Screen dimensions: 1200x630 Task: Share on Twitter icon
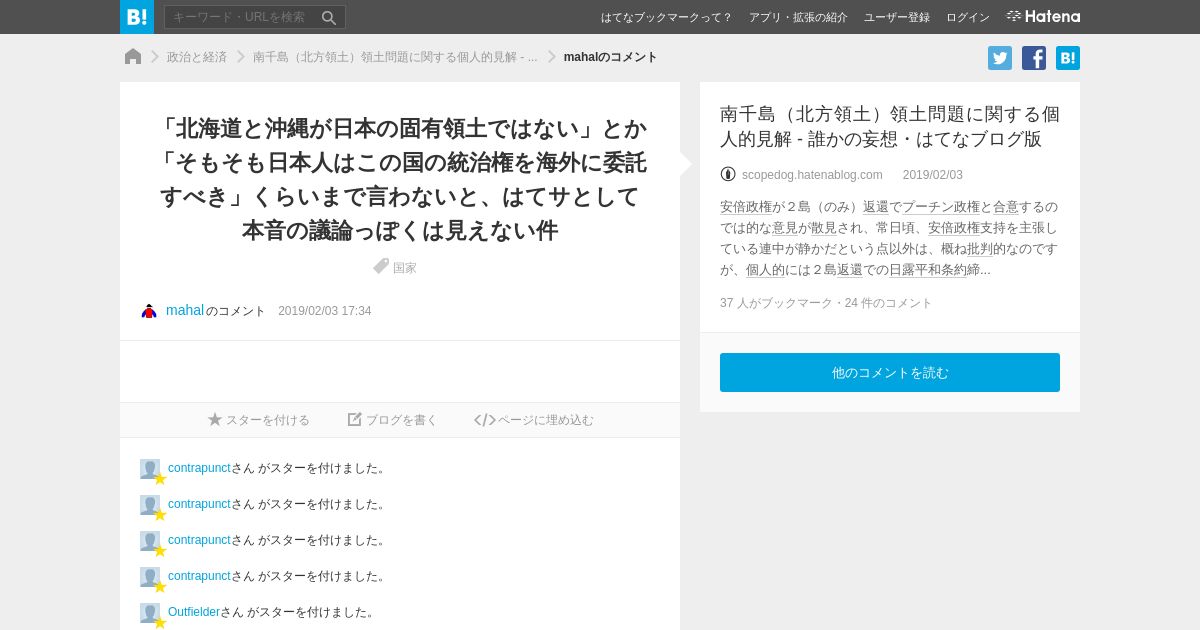tap(1000, 58)
